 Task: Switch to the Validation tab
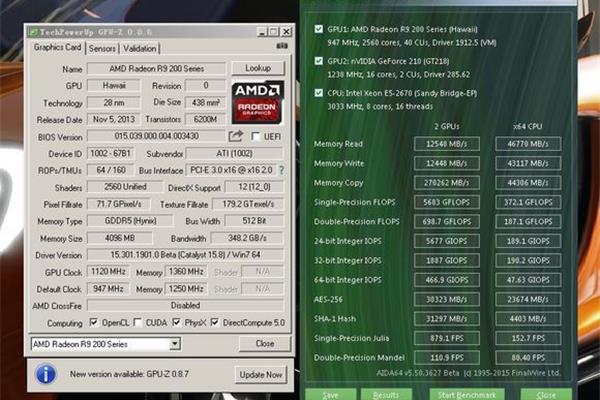point(140,49)
